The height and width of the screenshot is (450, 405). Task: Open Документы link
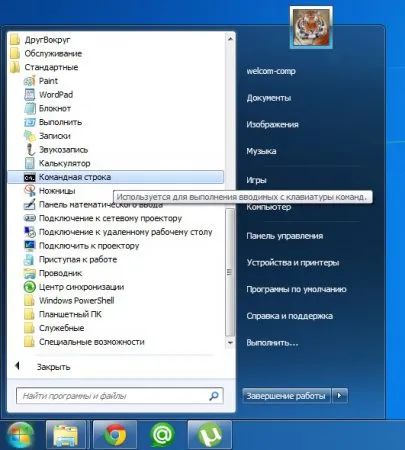click(x=269, y=98)
